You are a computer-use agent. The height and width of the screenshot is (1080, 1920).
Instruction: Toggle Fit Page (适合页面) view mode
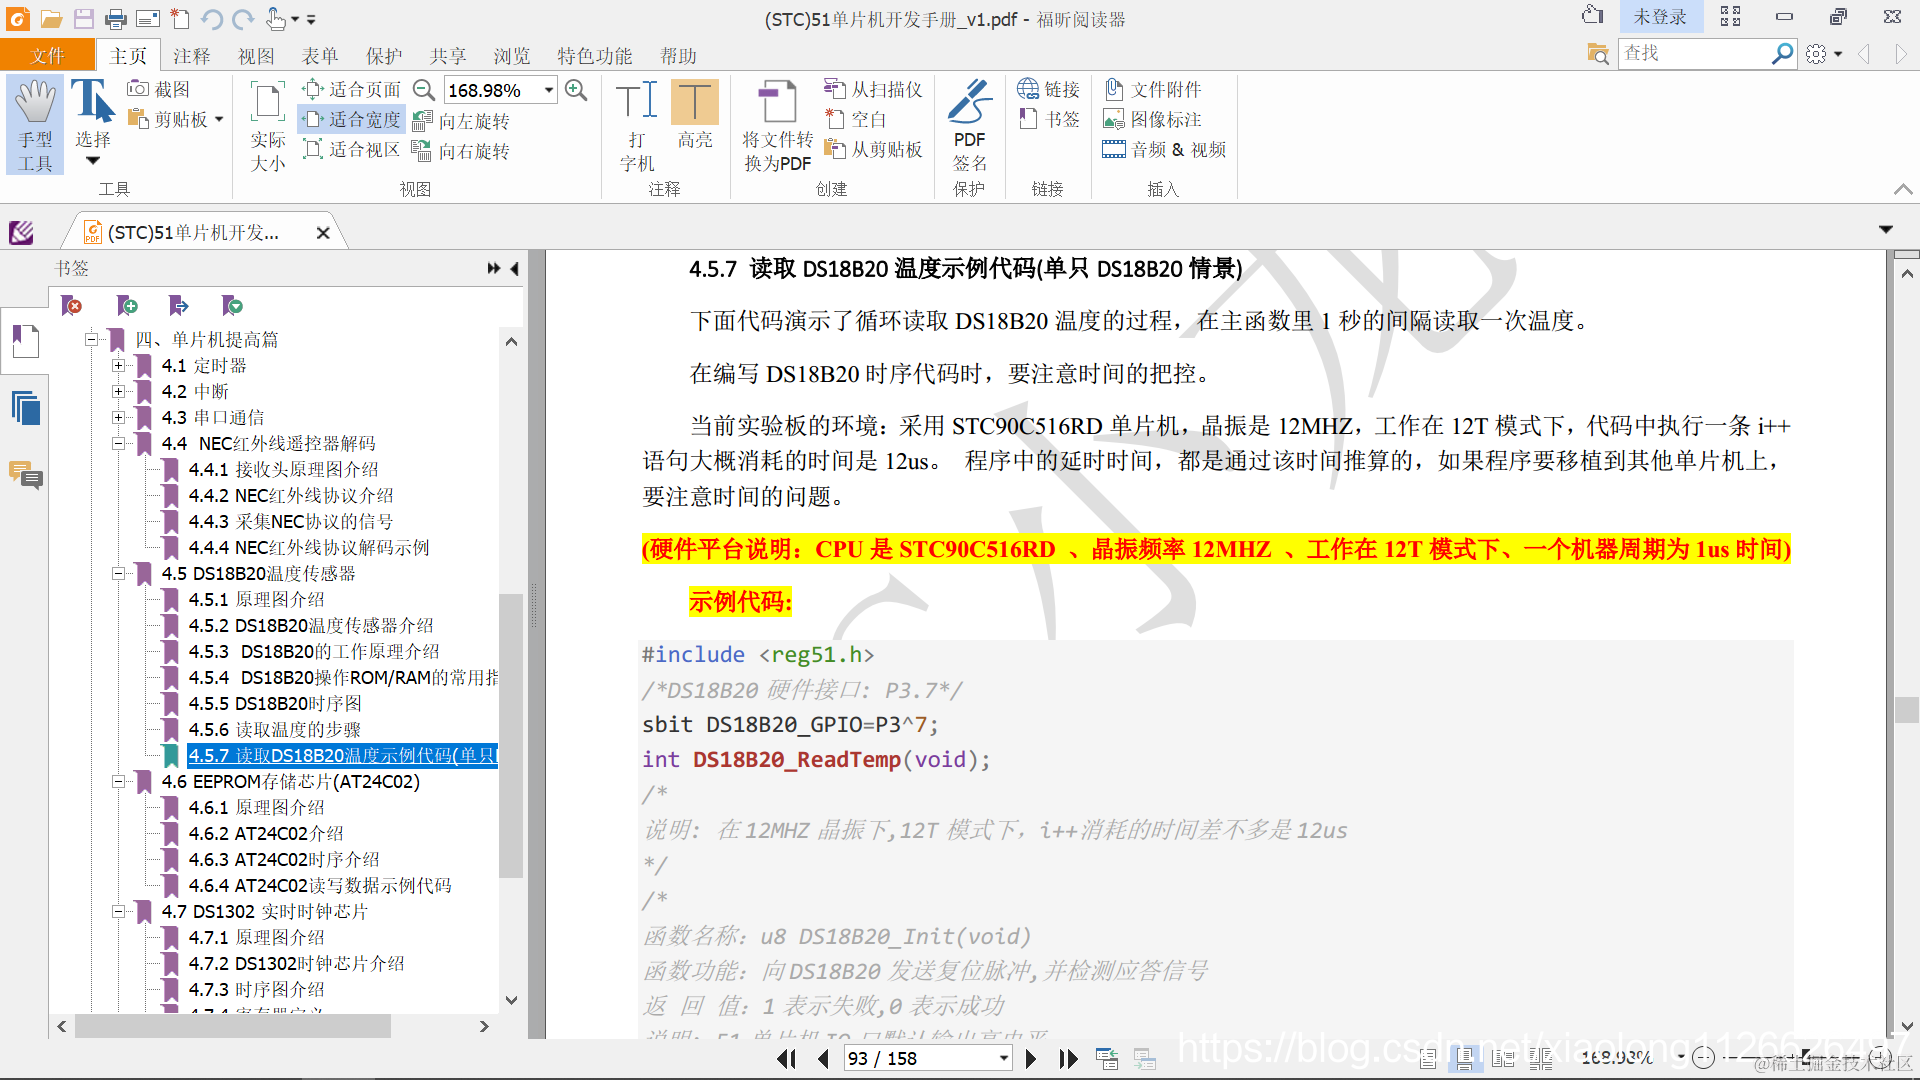[x=352, y=90]
